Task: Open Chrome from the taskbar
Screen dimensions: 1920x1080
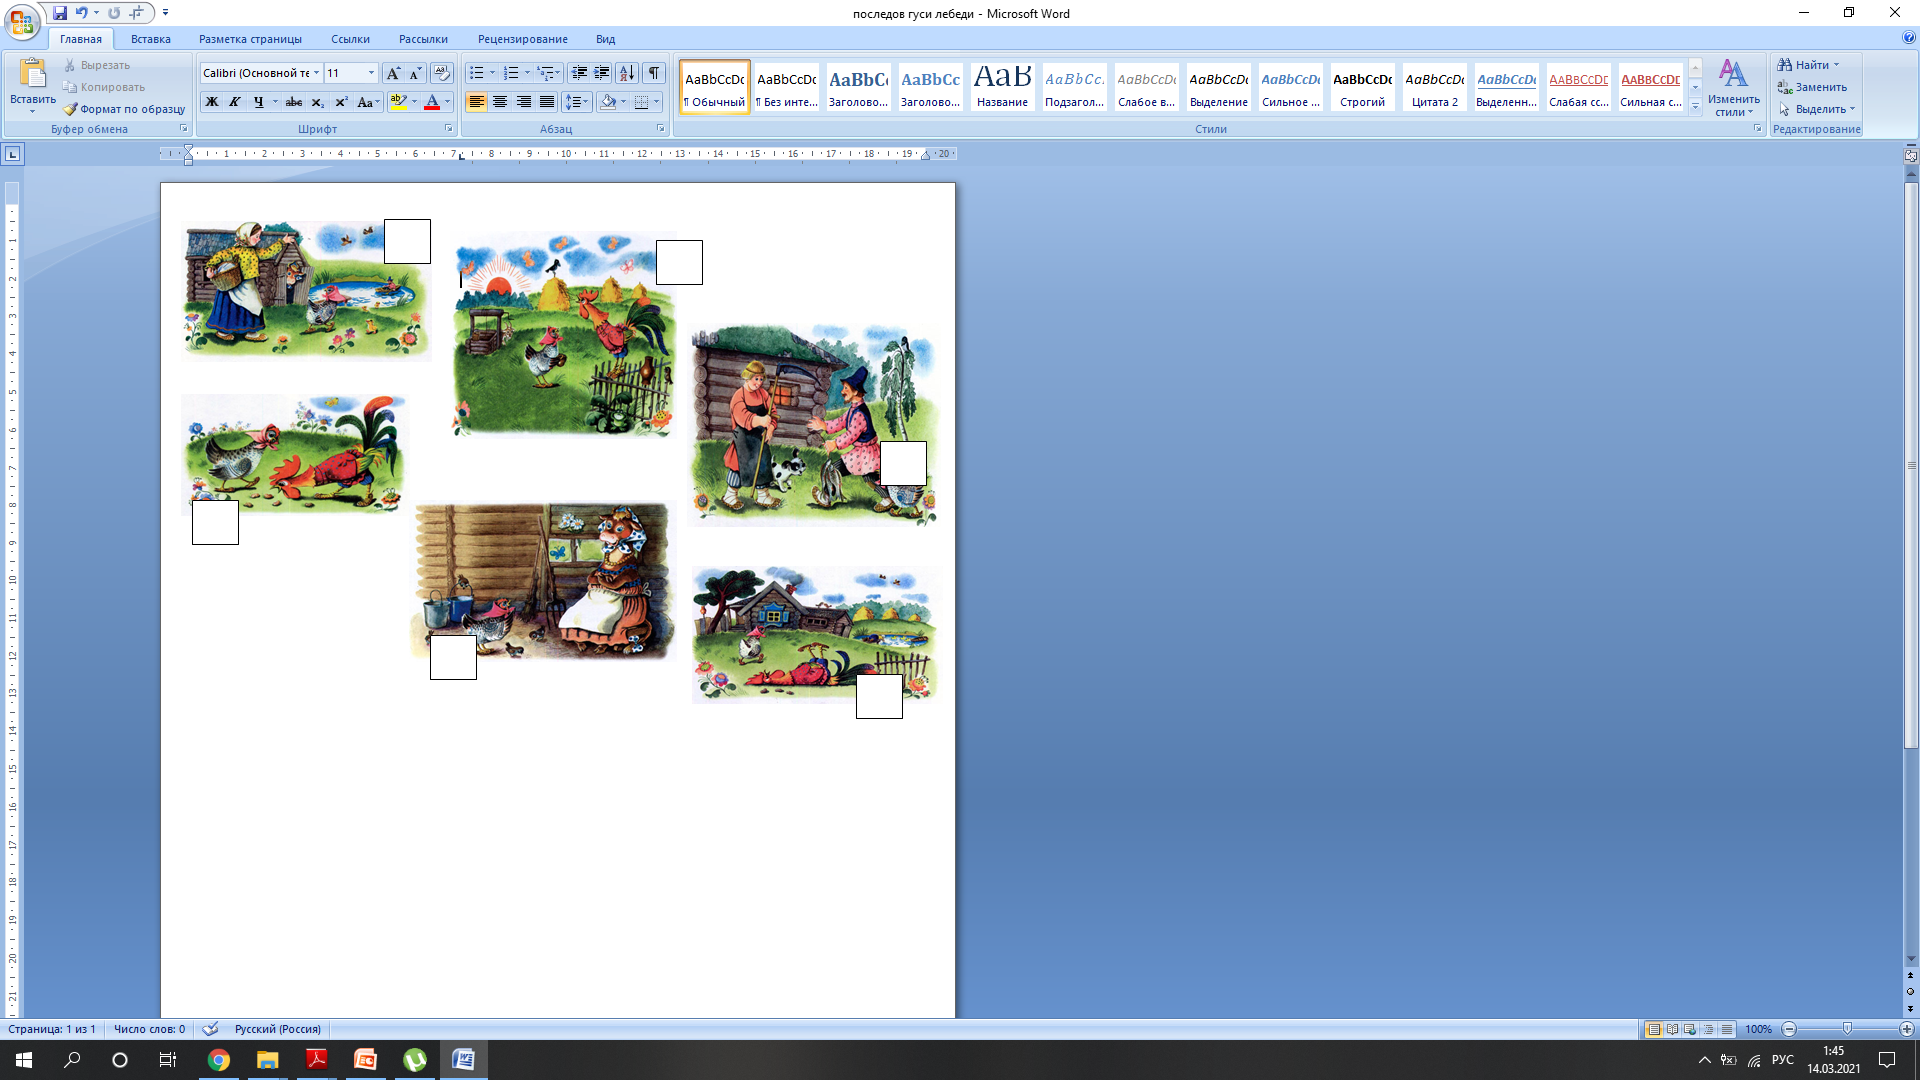Action: [219, 1060]
